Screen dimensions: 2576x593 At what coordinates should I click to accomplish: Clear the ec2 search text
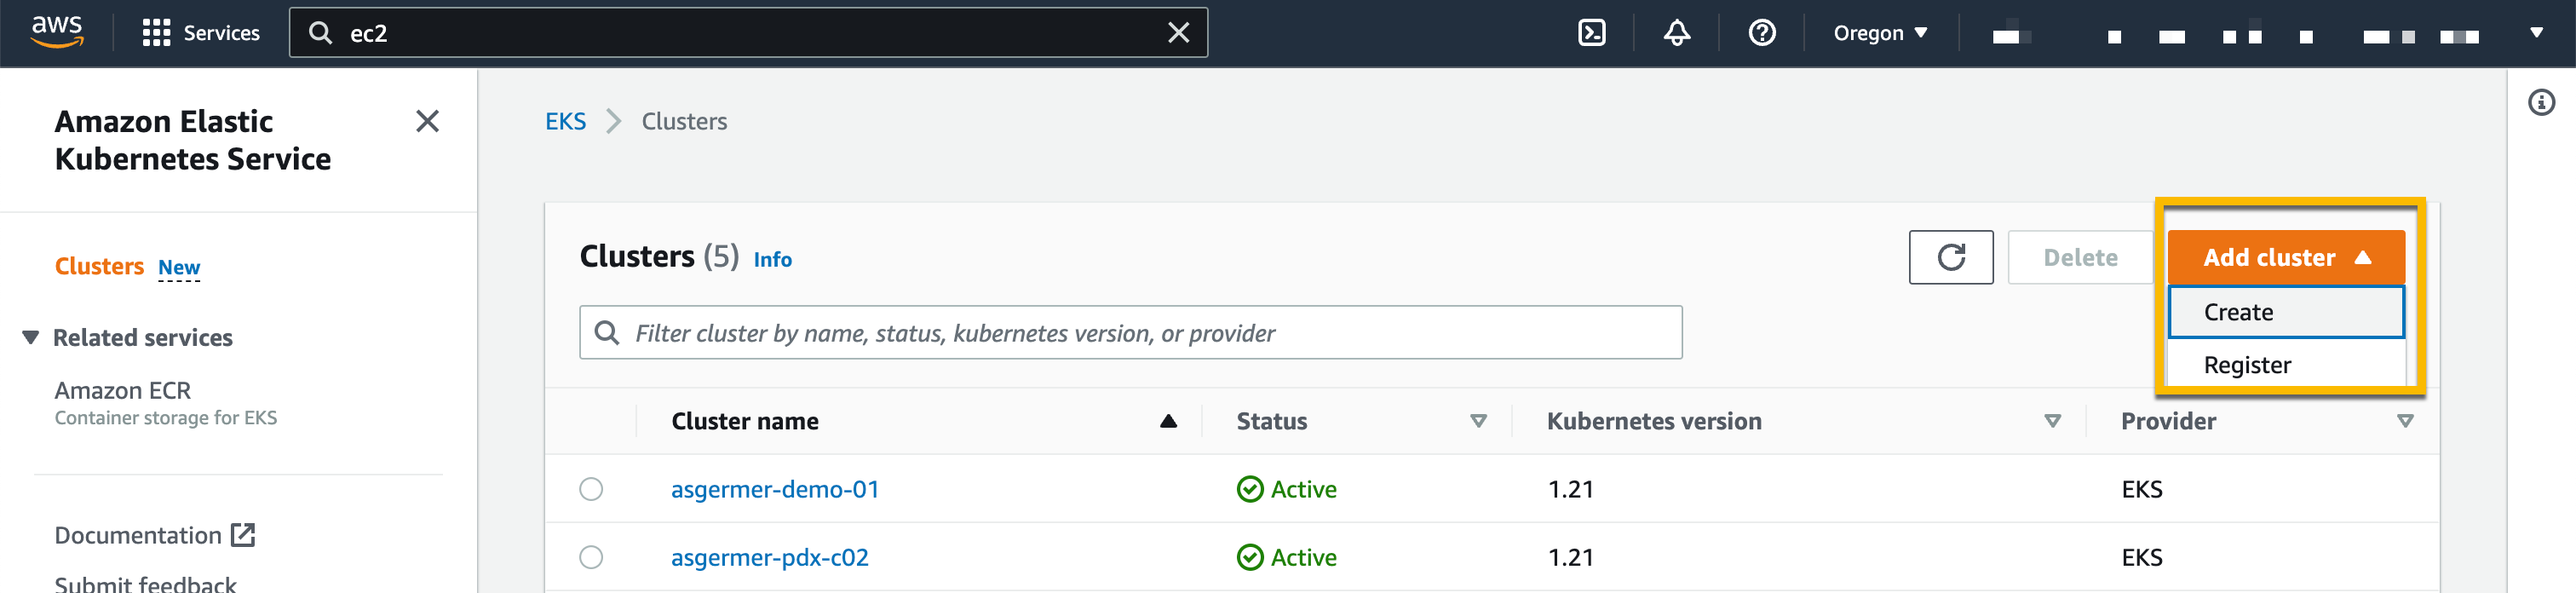pos(1178,33)
